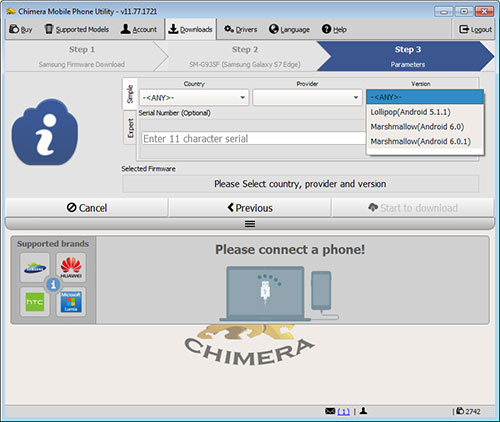Switch to the Simple vertical tab
This screenshot has width=500, height=422.
pos(130,94)
